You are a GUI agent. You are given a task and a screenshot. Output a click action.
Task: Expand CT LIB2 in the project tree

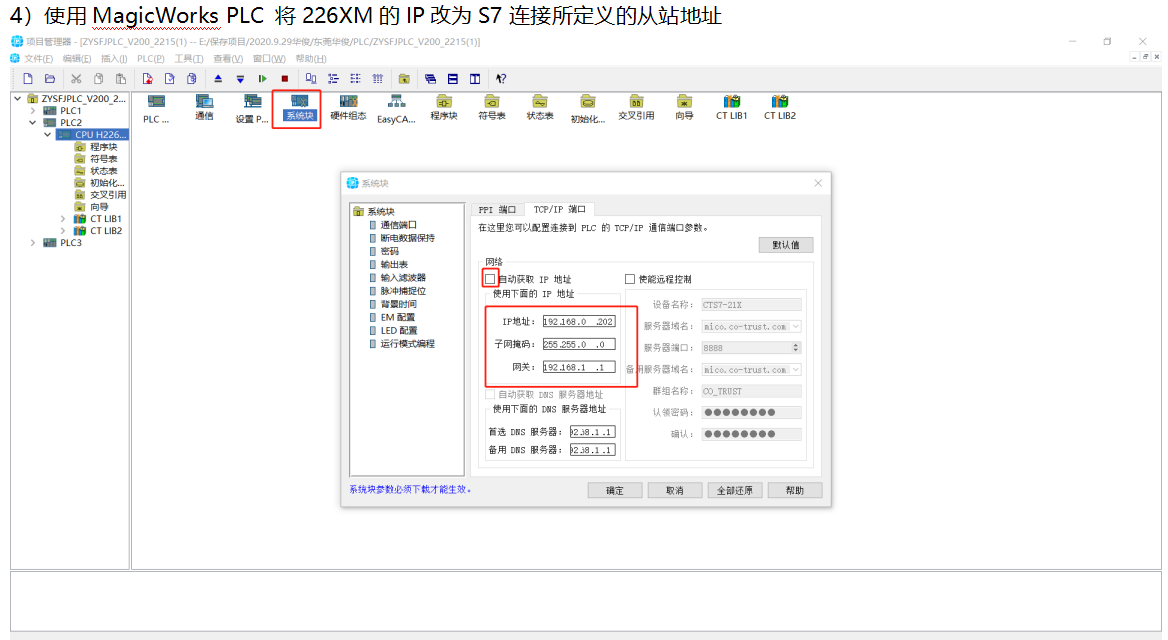tap(63, 230)
